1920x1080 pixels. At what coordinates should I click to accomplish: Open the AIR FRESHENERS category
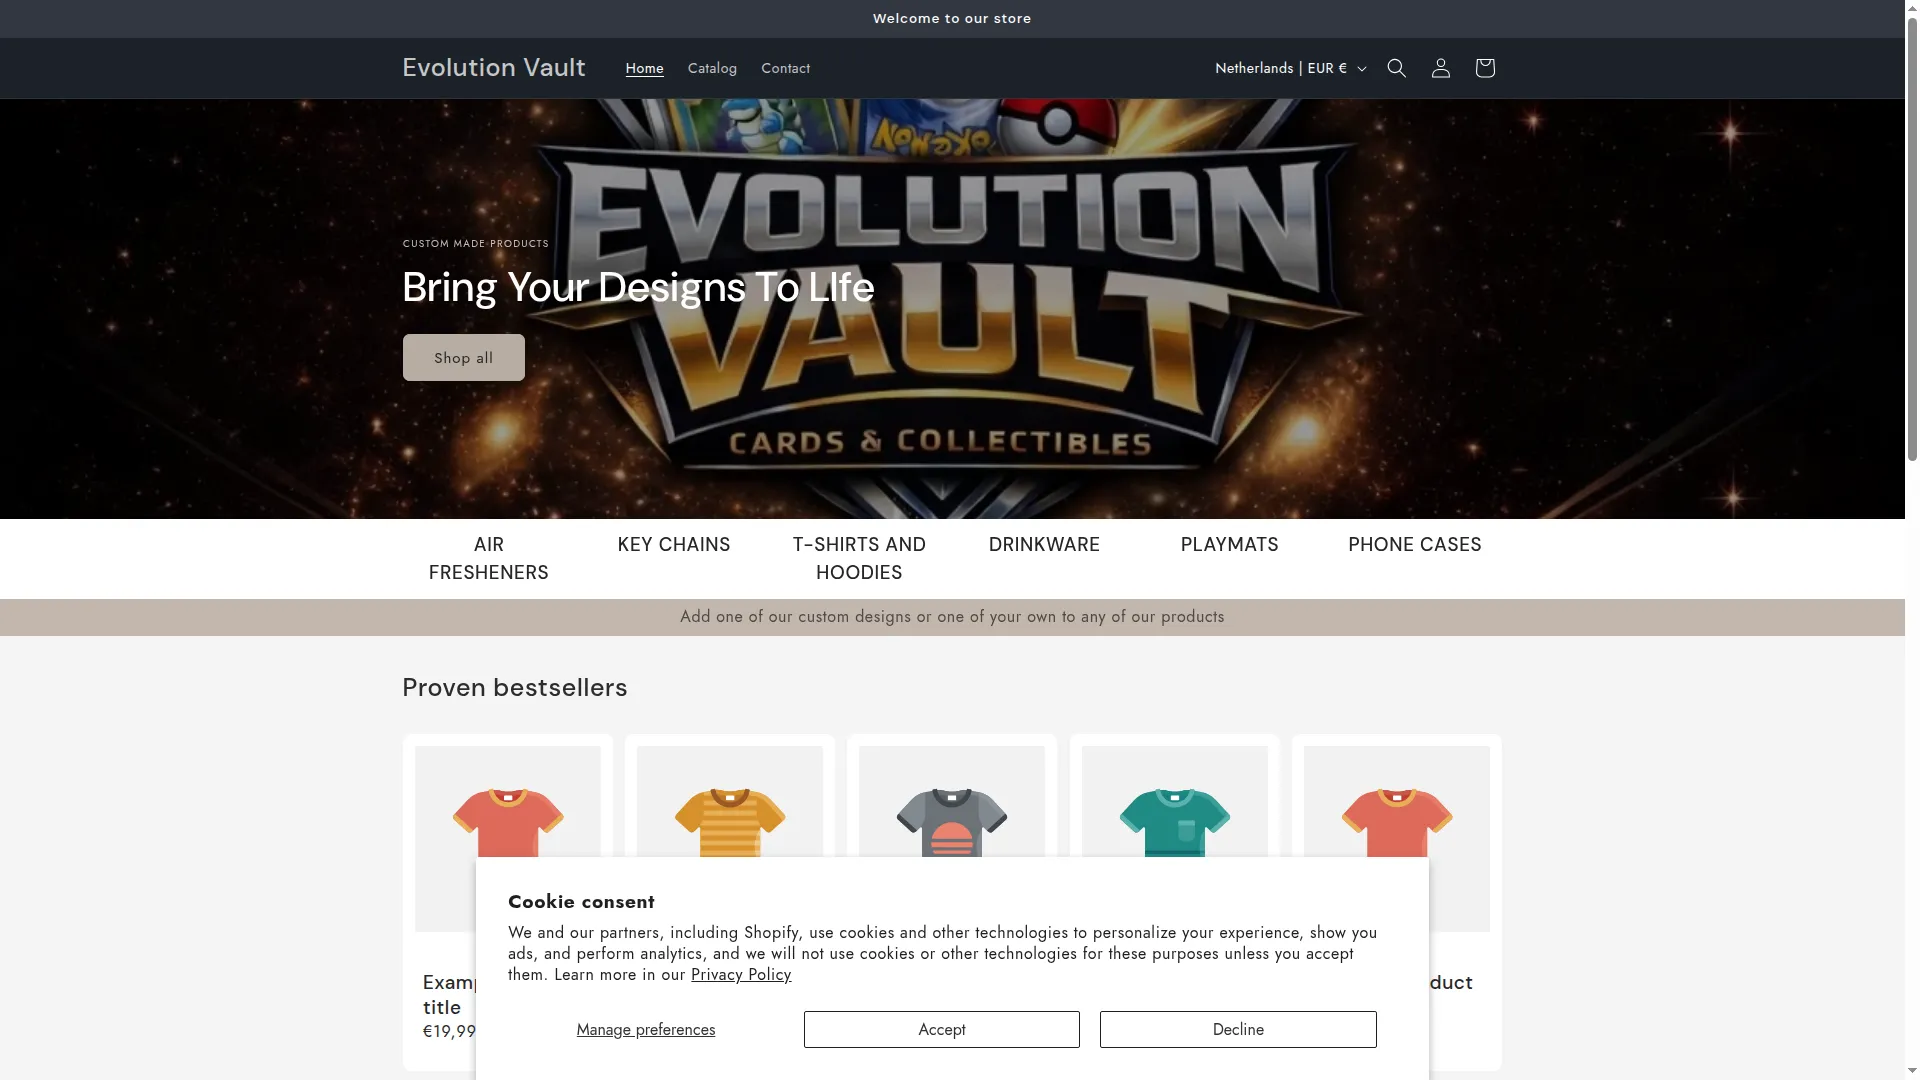(488, 558)
